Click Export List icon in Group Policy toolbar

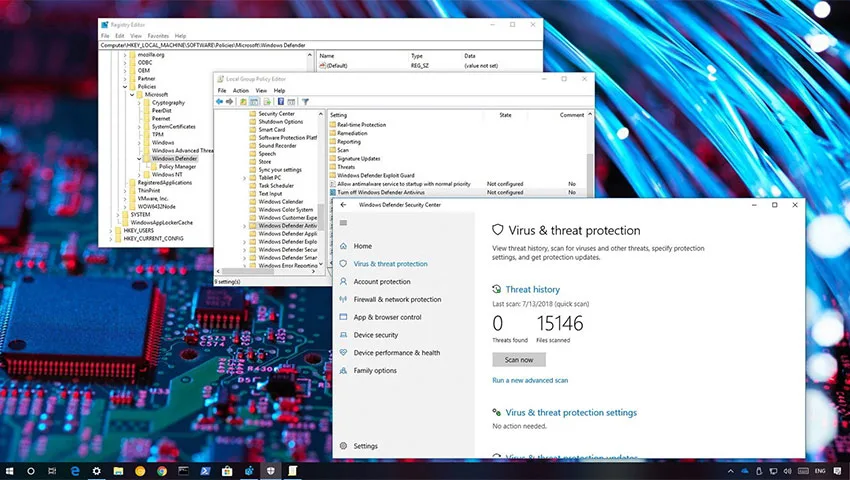tap(267, 101)
